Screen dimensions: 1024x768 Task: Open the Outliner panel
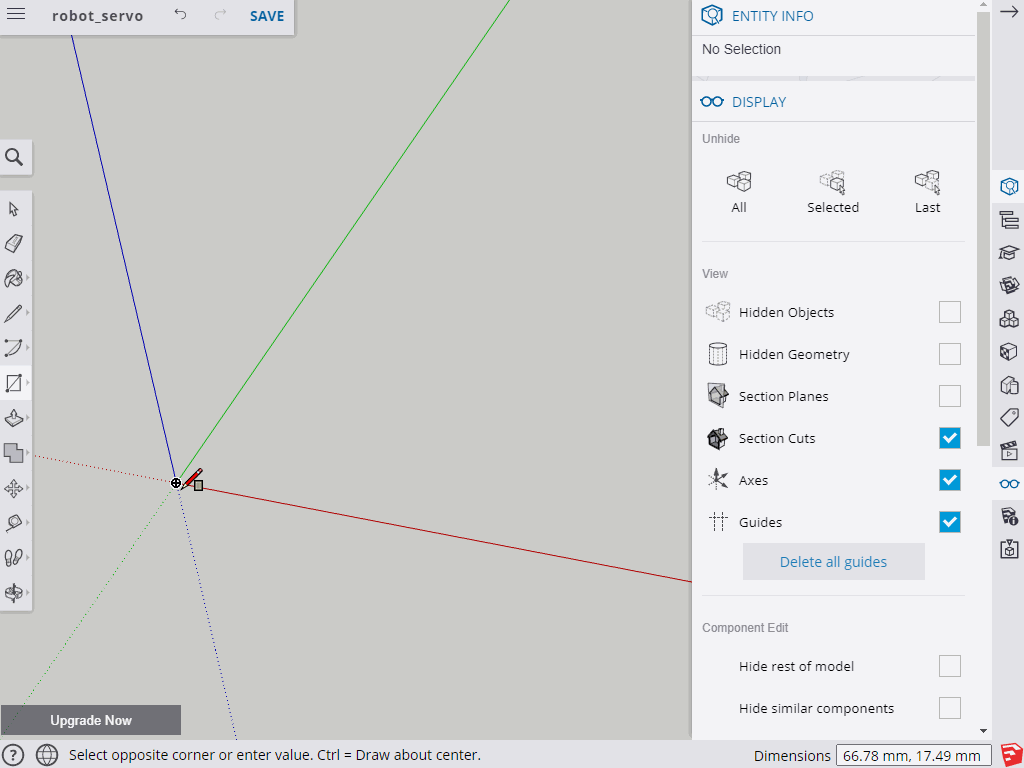(1009, 220)
